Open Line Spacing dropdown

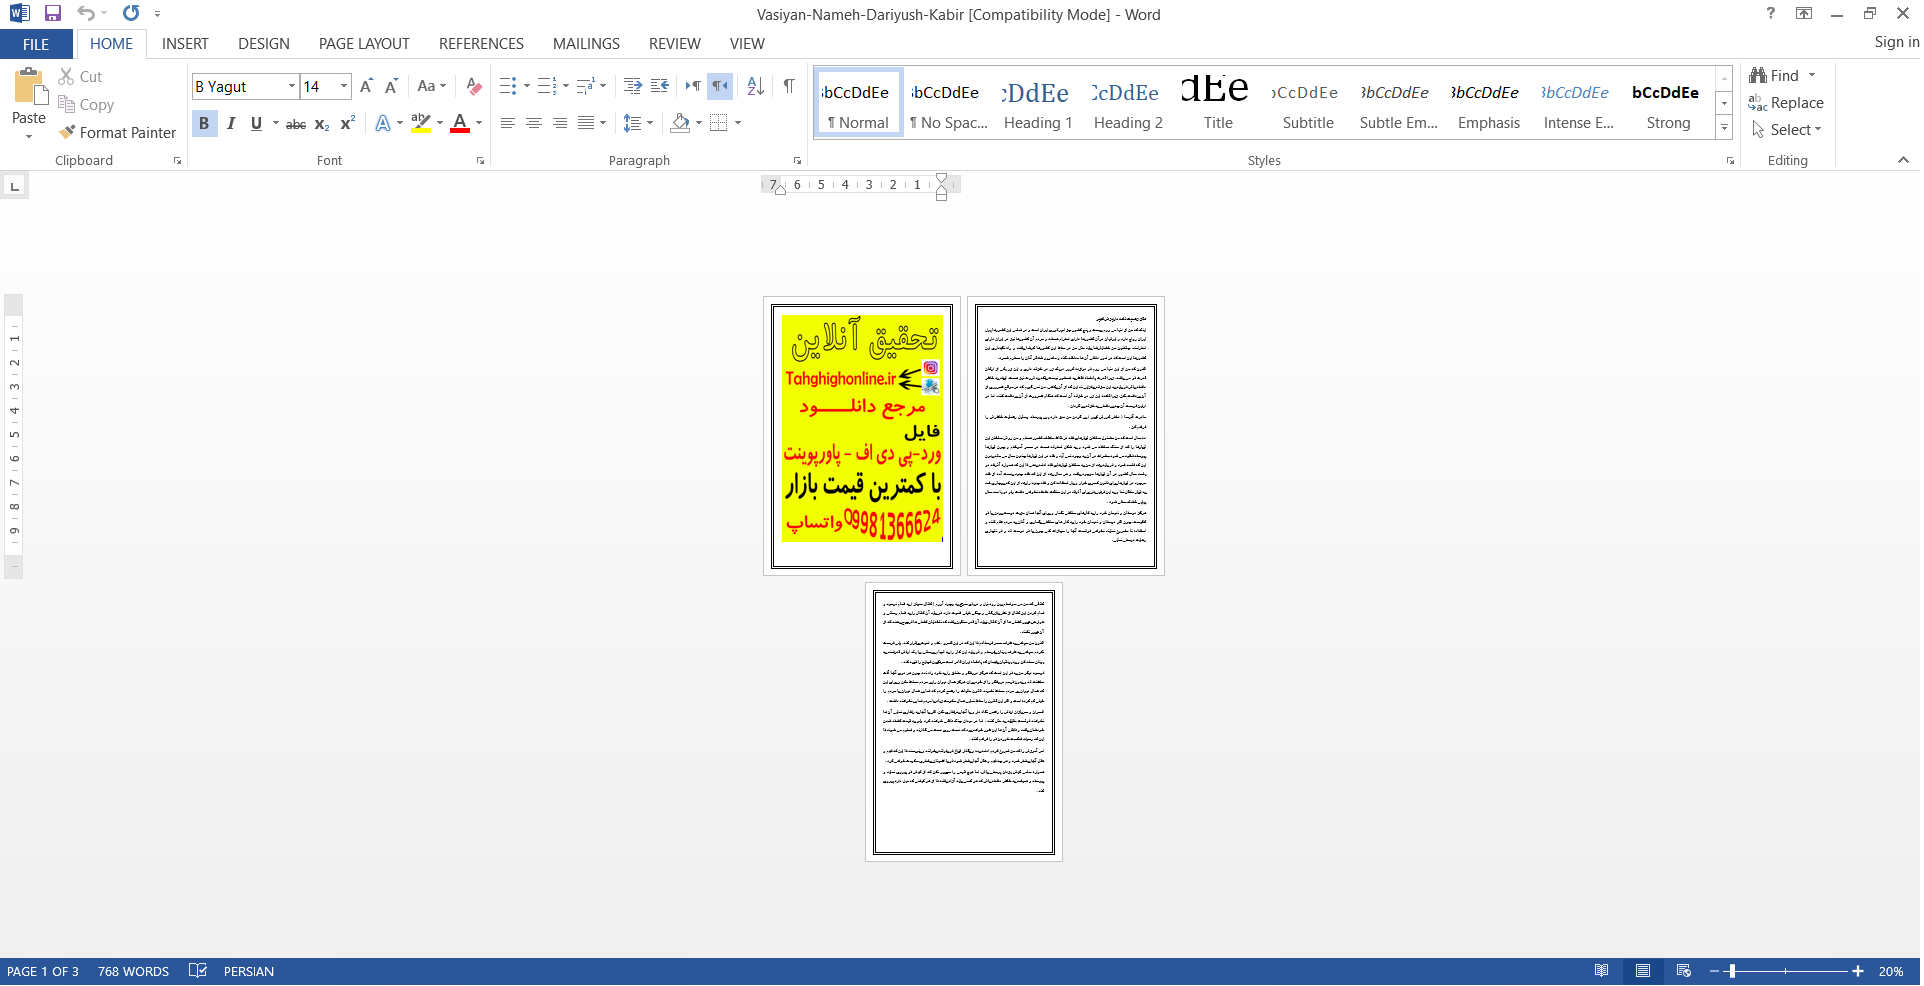tap(638, 123)
